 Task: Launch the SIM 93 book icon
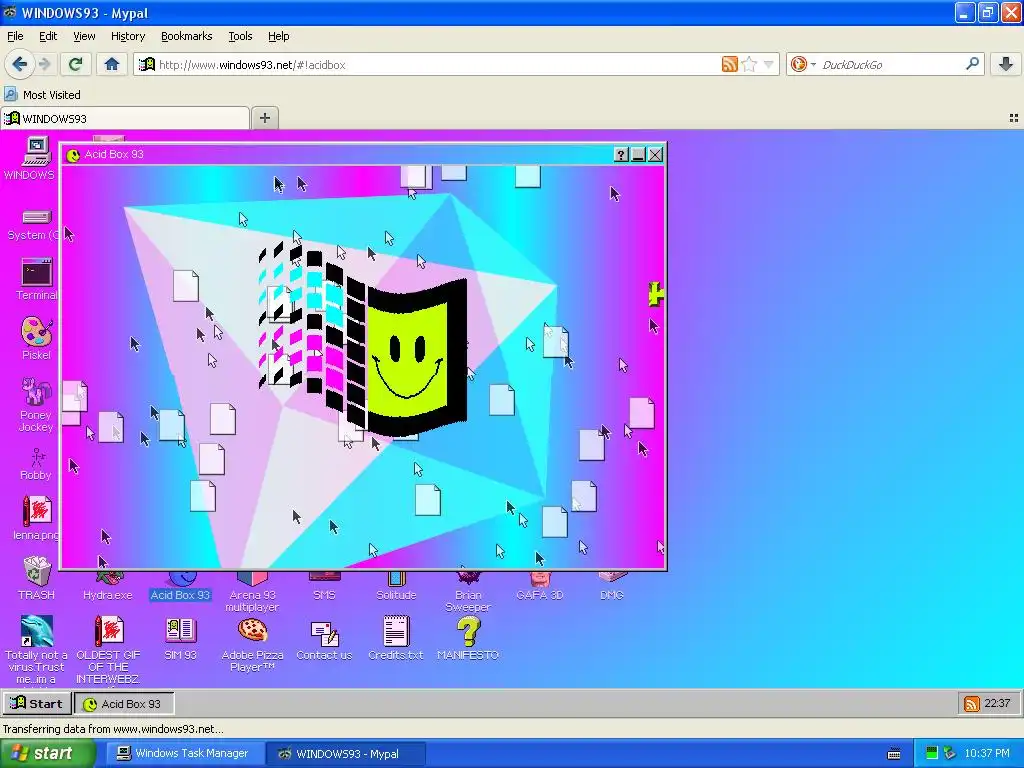[180, 632]
